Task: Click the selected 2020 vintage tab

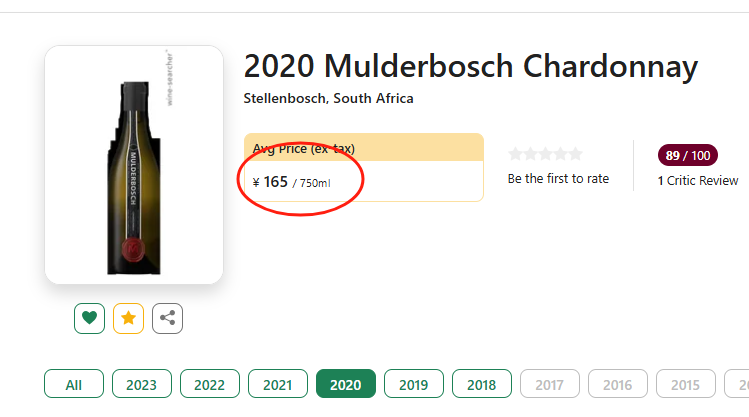Action: [x=346, y=384]
